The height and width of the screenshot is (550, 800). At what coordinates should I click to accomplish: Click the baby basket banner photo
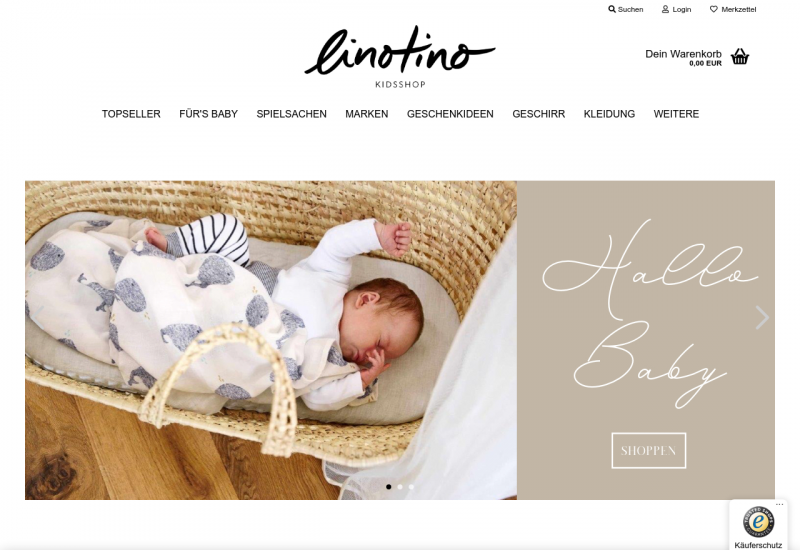271,340
